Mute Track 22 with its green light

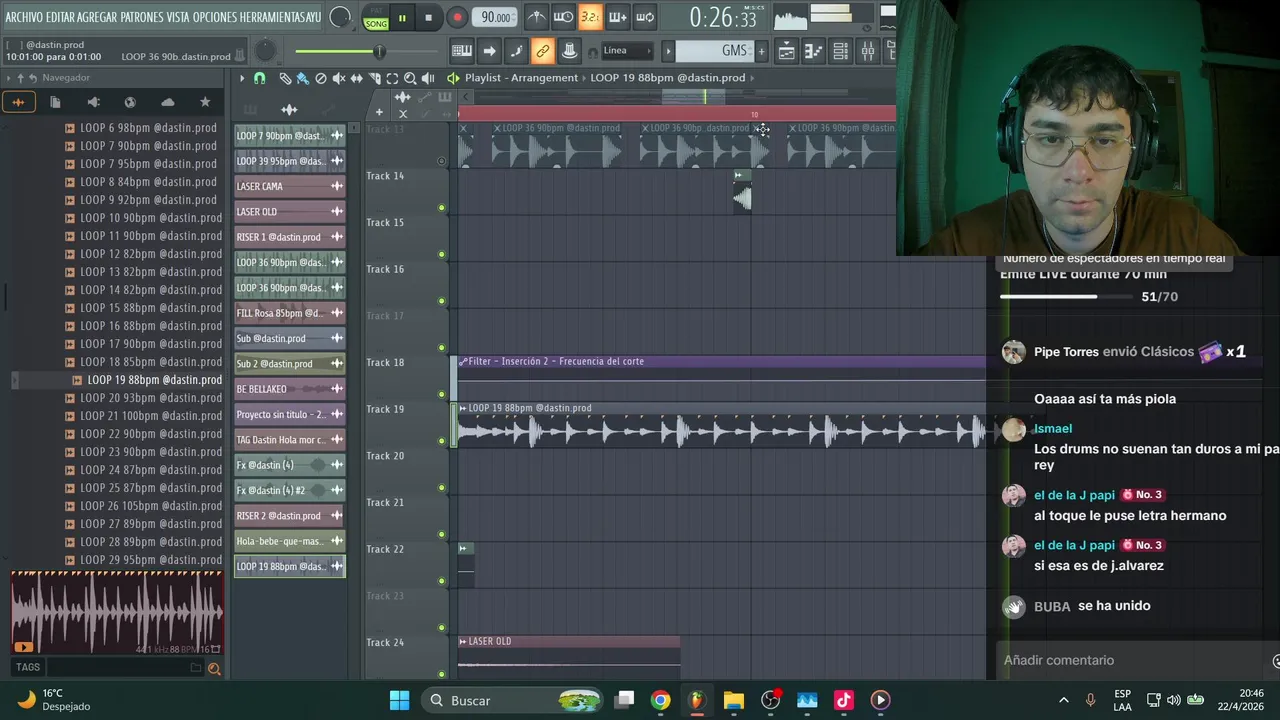pos(441,581)
